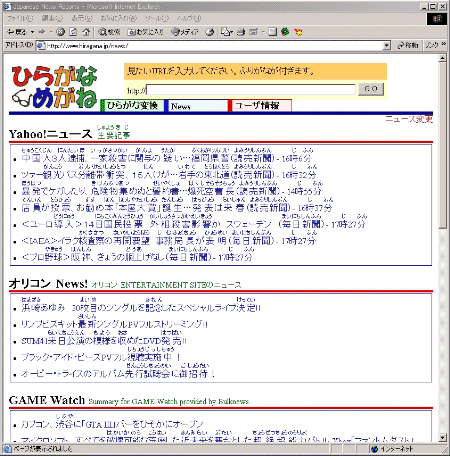Screen dimensions: 450x456
Task: Open the 表示 (View) menu
Action: pyautogui.click(x=82, y=18)
